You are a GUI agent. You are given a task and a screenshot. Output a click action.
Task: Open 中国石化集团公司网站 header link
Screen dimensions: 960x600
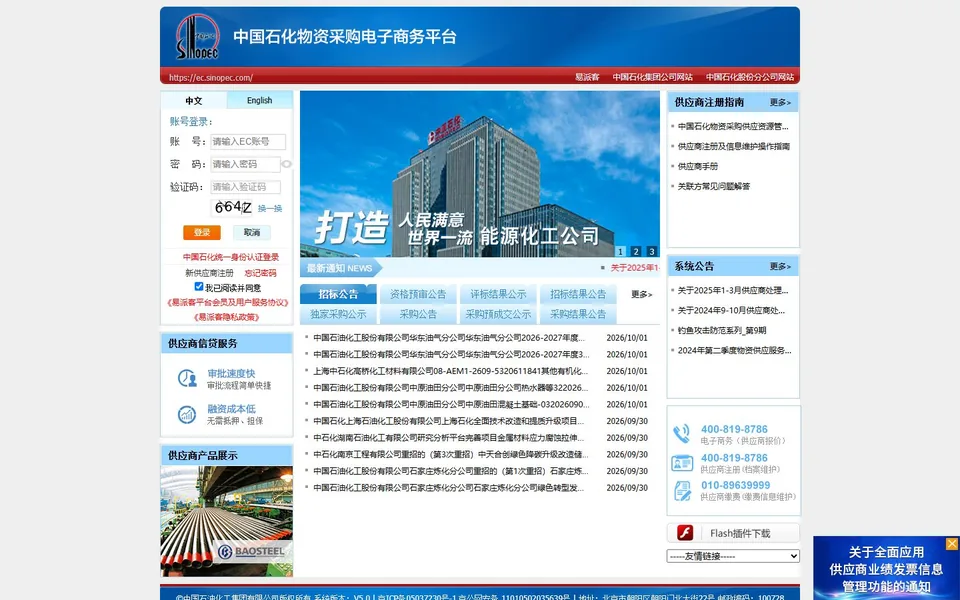click(653, 77)
